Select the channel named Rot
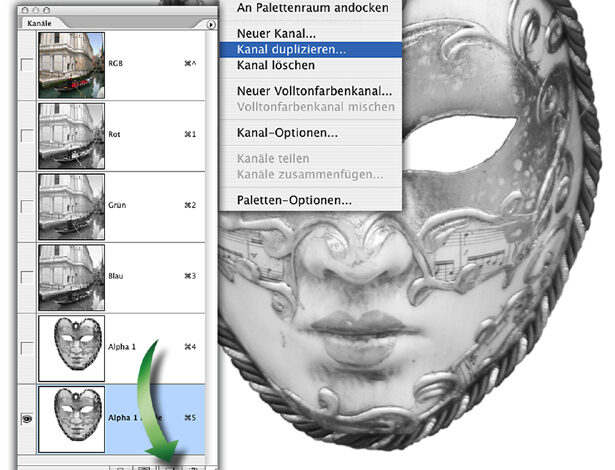Image resolution: width=615 pixels, height=470 pixels. (x=114, y=134)
